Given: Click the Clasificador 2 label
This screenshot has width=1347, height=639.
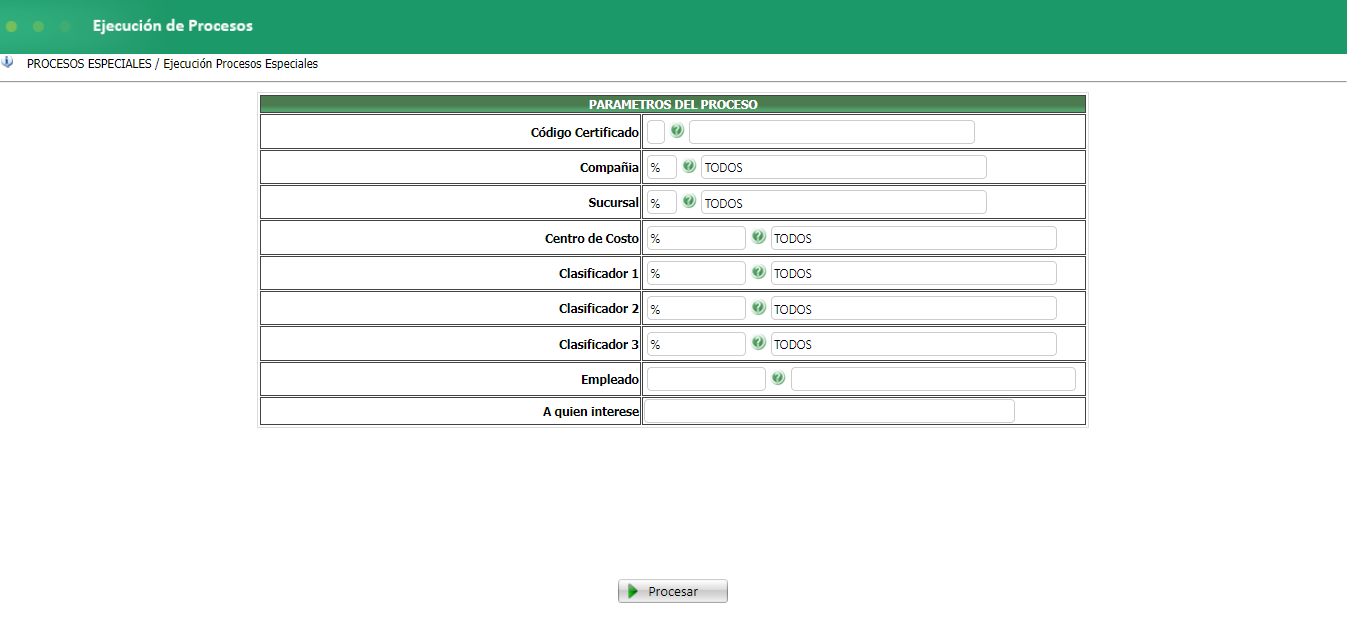Looking at the screenshot, I should pos(599,308).
